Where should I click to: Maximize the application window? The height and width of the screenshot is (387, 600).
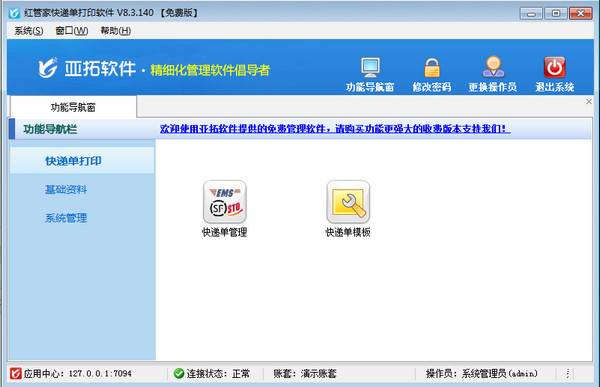[x=556, y=13]
